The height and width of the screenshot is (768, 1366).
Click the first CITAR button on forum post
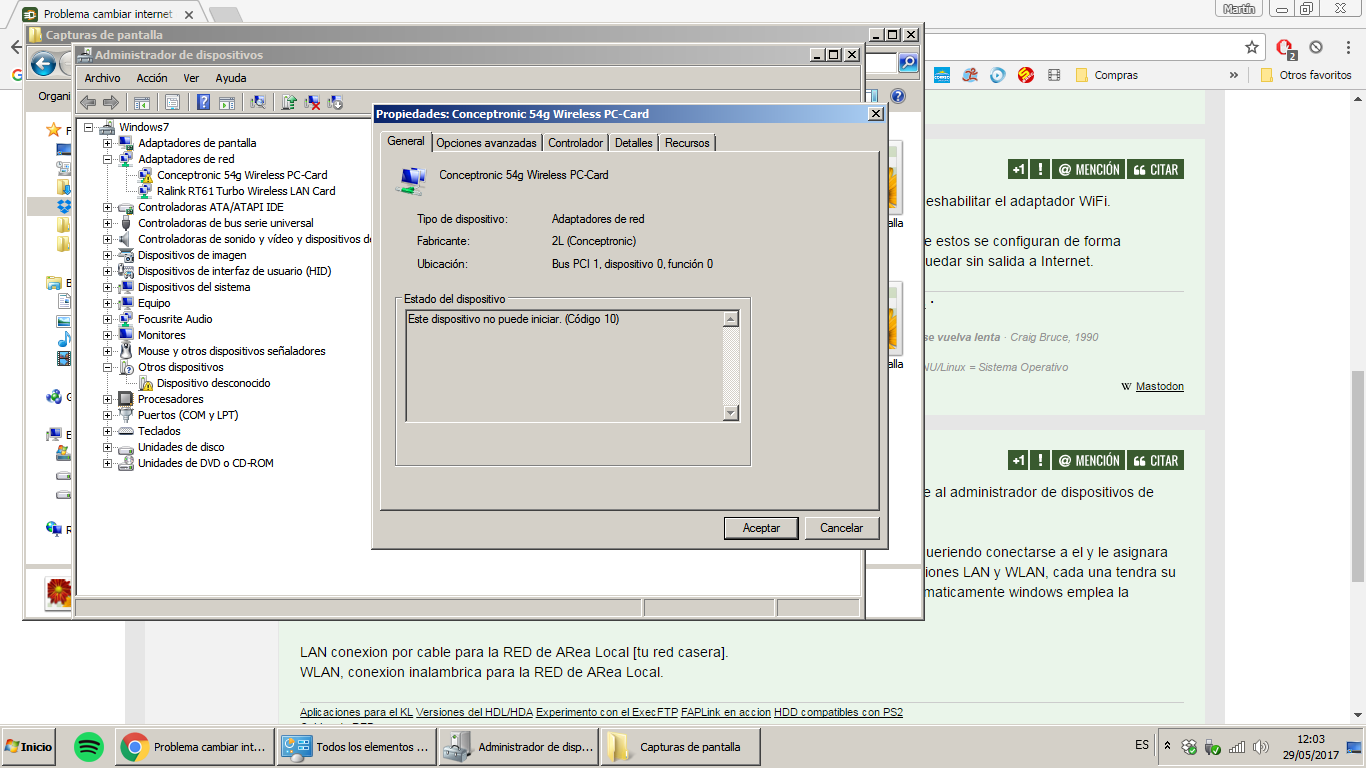click(x=1155, y=170)
